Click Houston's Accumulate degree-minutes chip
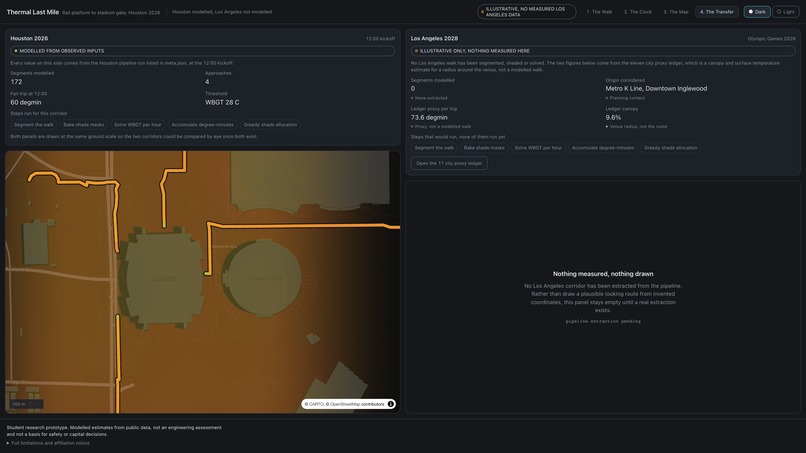The height and width of the screenshot is (453, 806). coord(203,125)
